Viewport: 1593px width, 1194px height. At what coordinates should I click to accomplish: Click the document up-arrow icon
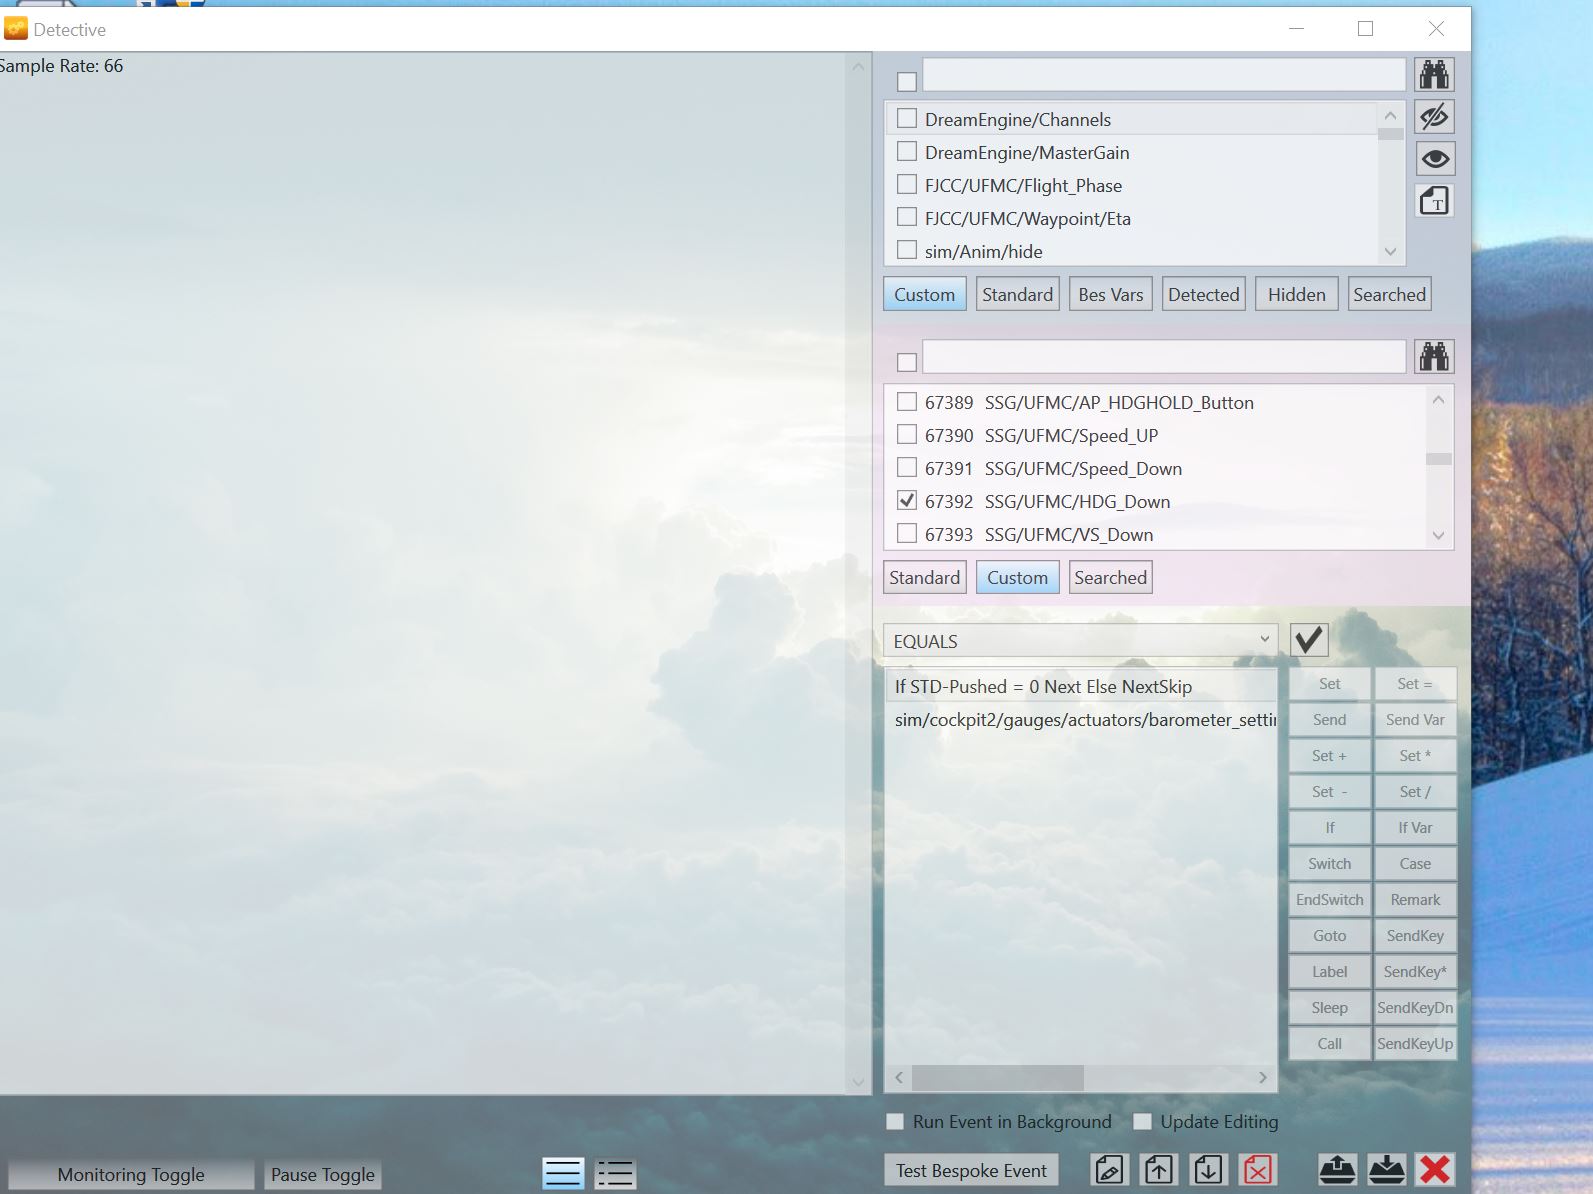coord(1159,1169)
